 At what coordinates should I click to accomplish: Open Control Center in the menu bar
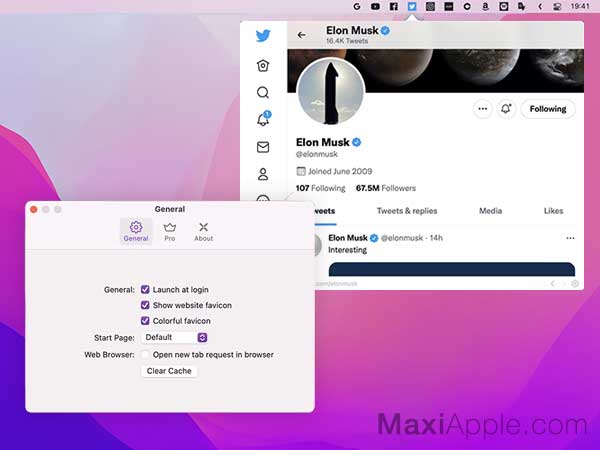(558, 7)
